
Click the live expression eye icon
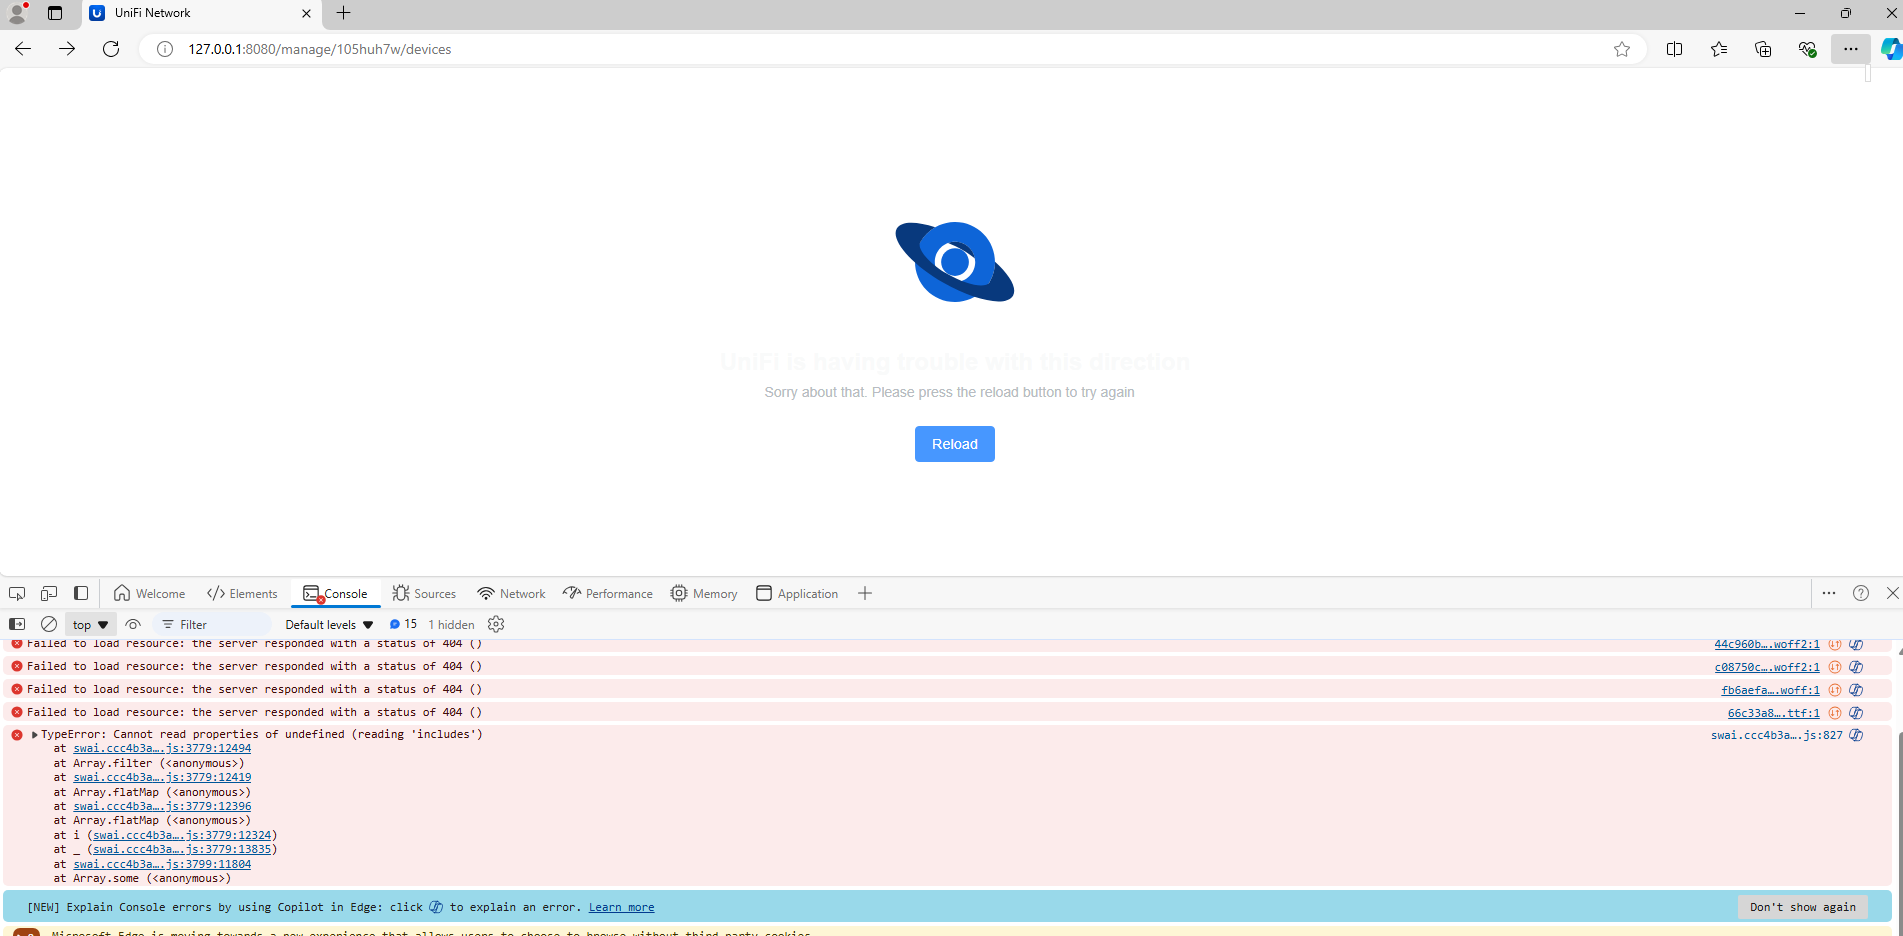click(133, 624)
